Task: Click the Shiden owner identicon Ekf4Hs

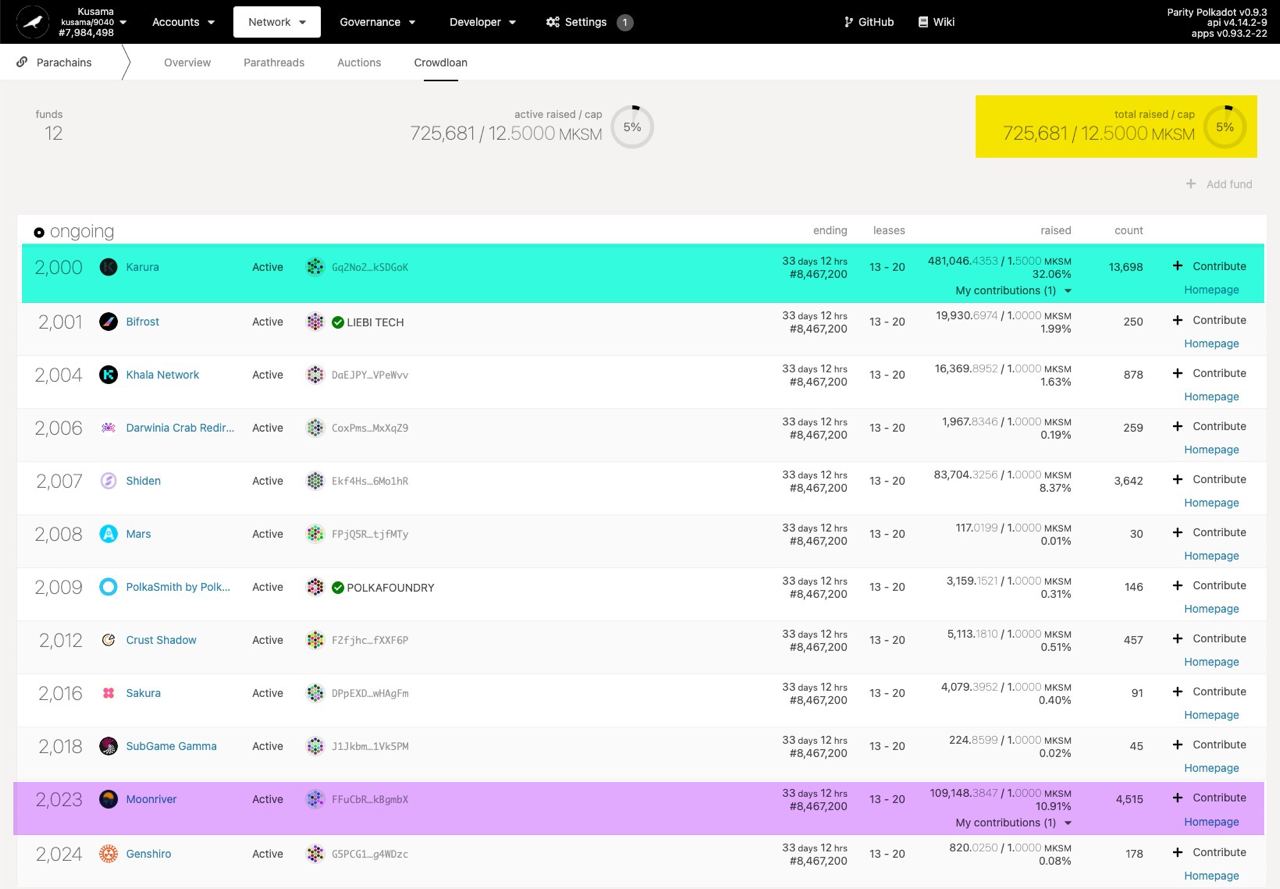Action: click(315, 481)
